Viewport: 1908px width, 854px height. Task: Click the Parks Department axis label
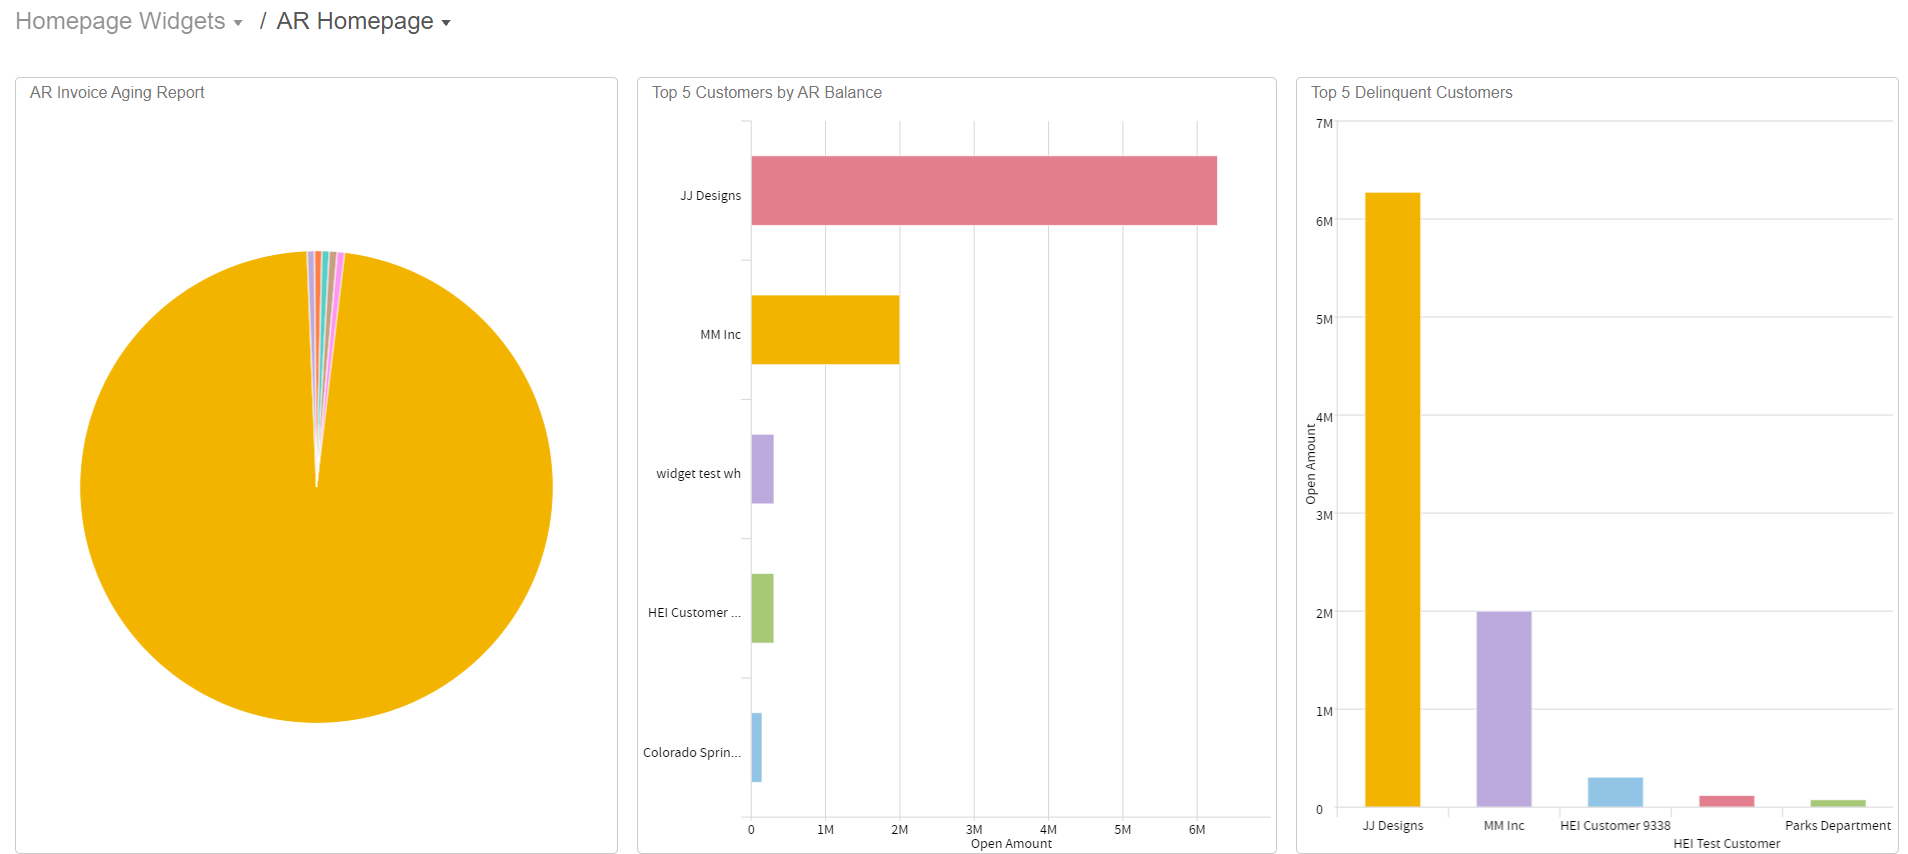[1837, 826]
